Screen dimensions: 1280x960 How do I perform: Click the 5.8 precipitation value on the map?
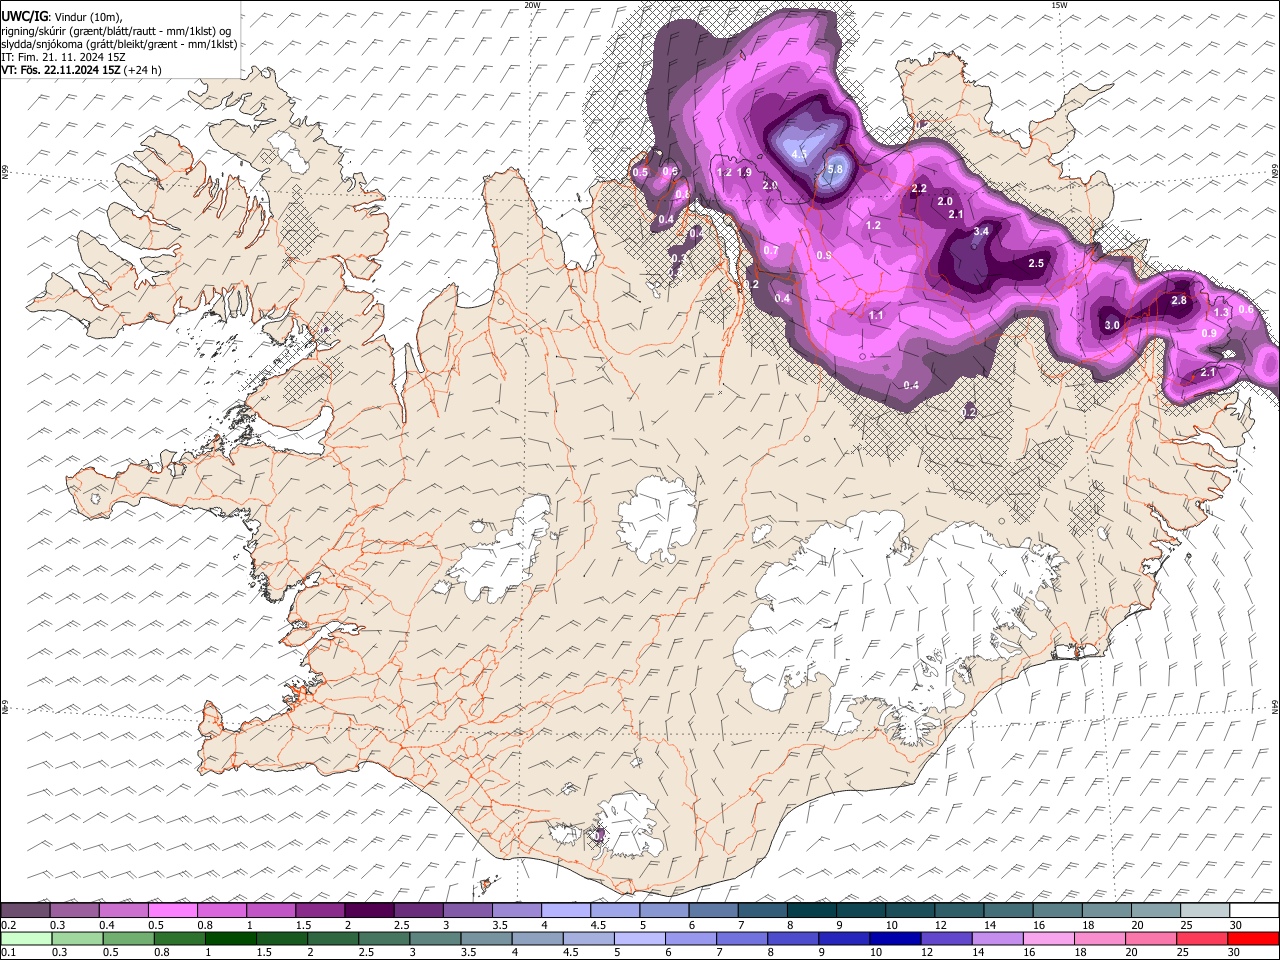tap(837, 171)
